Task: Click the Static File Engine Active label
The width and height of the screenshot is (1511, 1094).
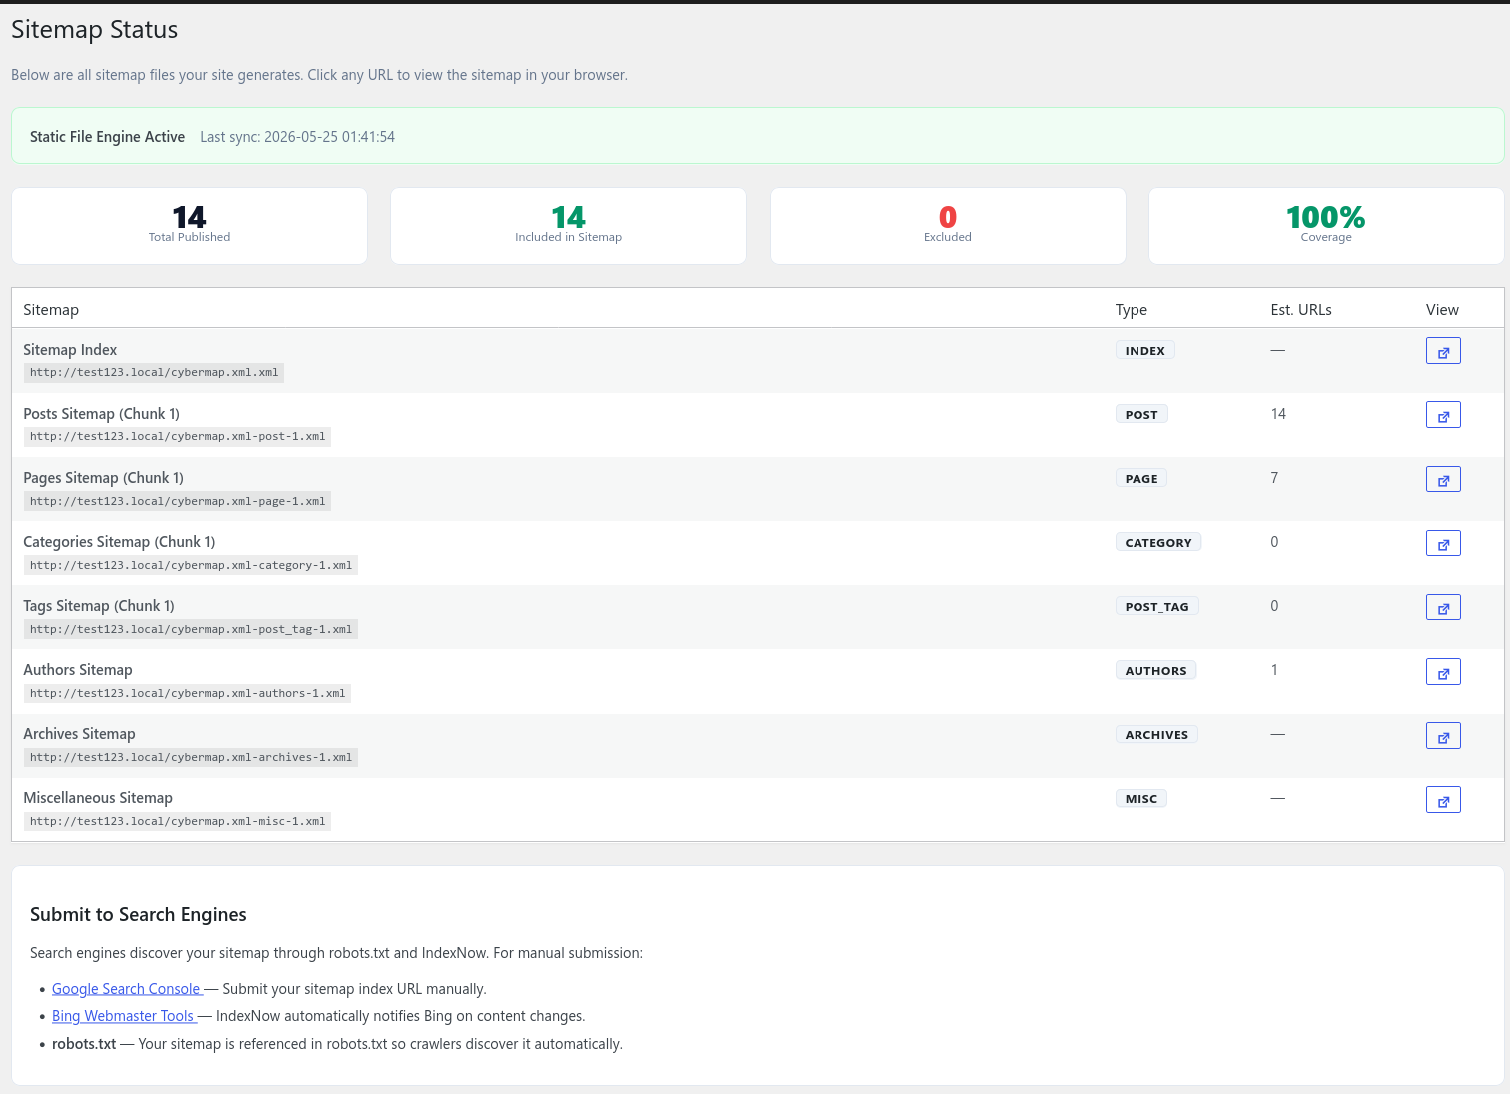Action: click(107, 137)
